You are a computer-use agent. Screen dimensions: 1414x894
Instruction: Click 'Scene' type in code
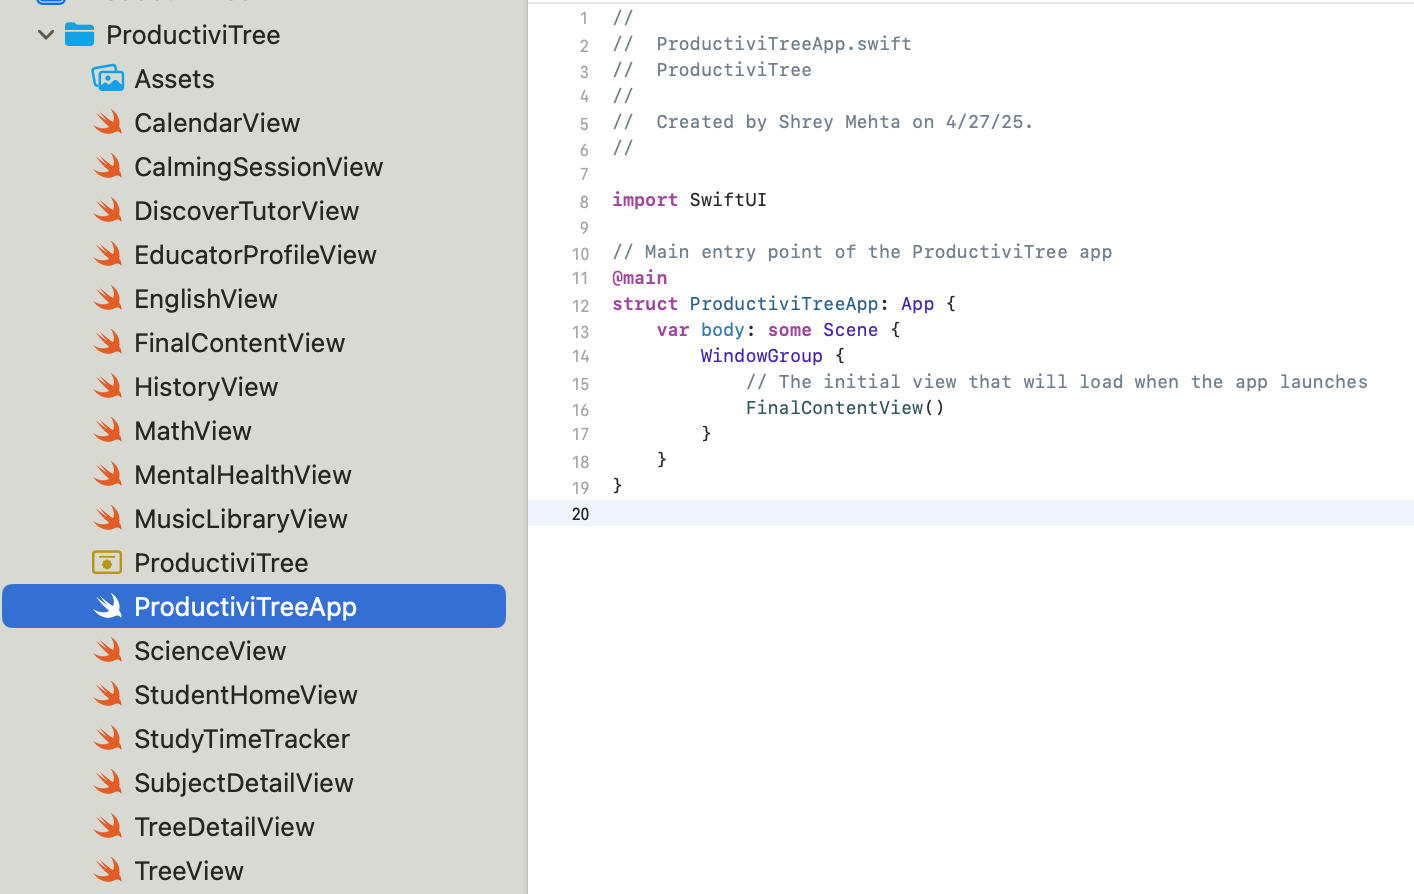point(850,329)
